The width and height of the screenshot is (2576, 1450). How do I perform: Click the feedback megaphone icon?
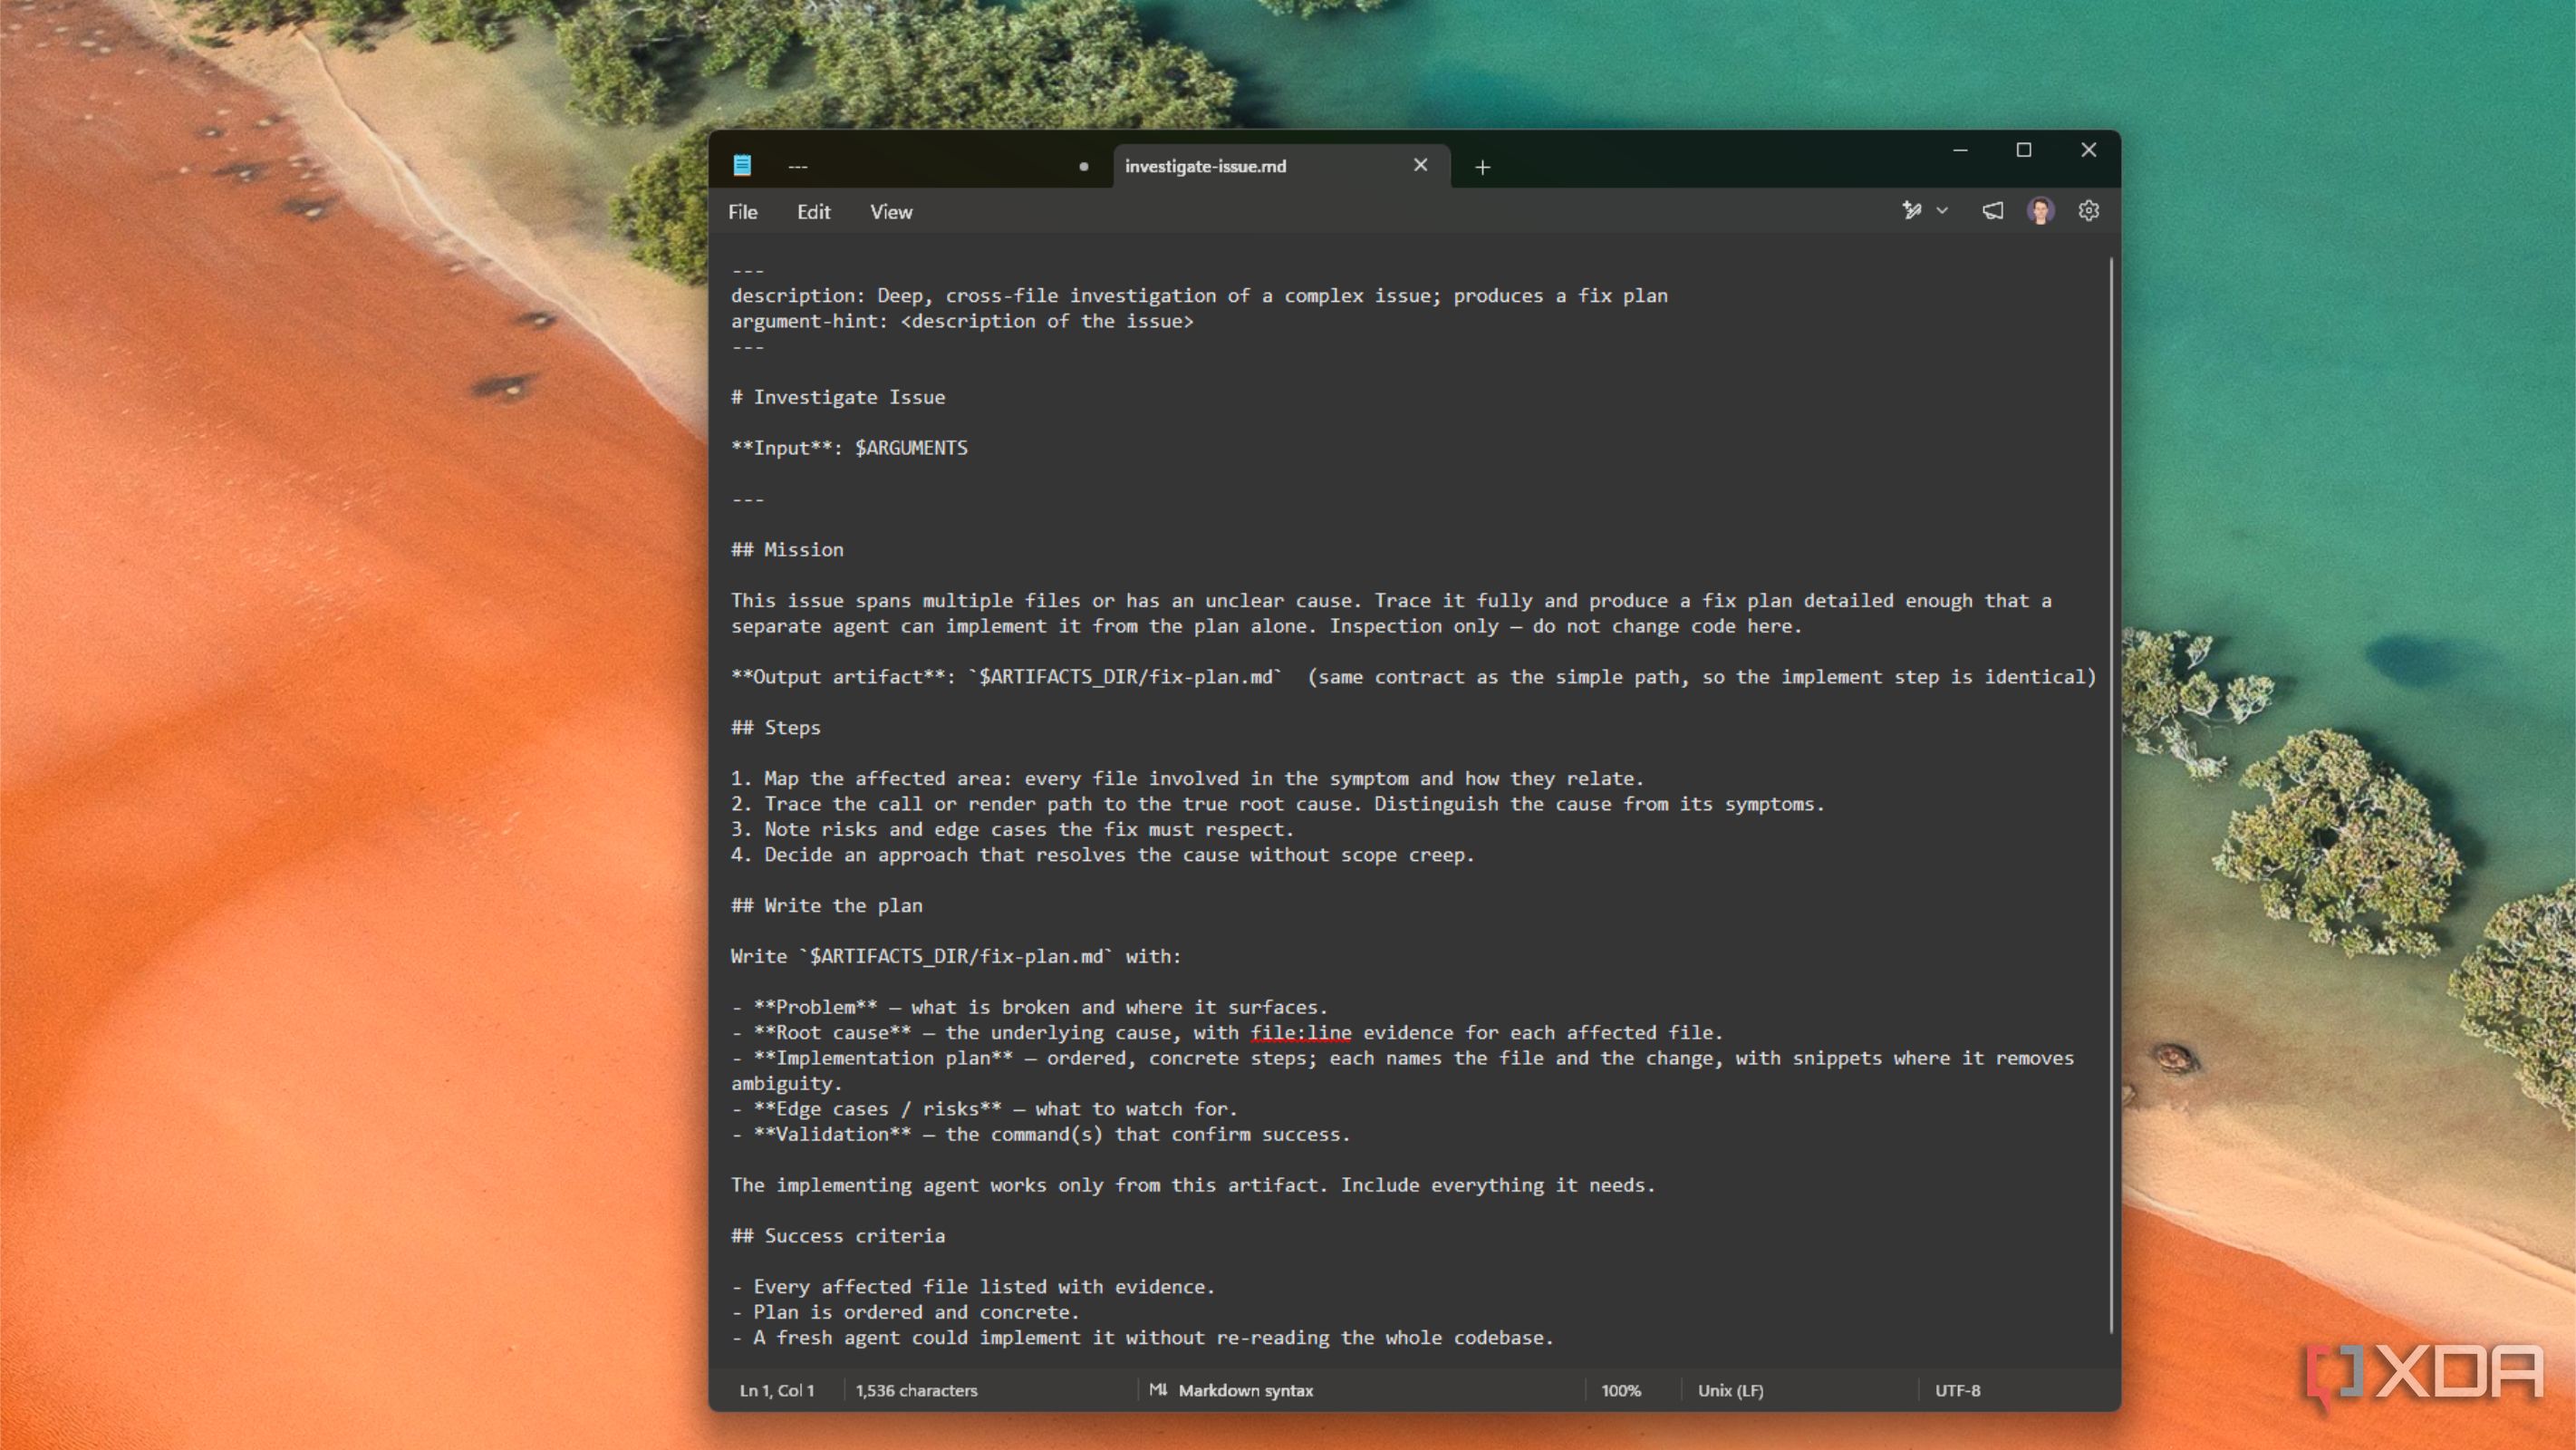pyautogui.click(x=1992, y=211)
